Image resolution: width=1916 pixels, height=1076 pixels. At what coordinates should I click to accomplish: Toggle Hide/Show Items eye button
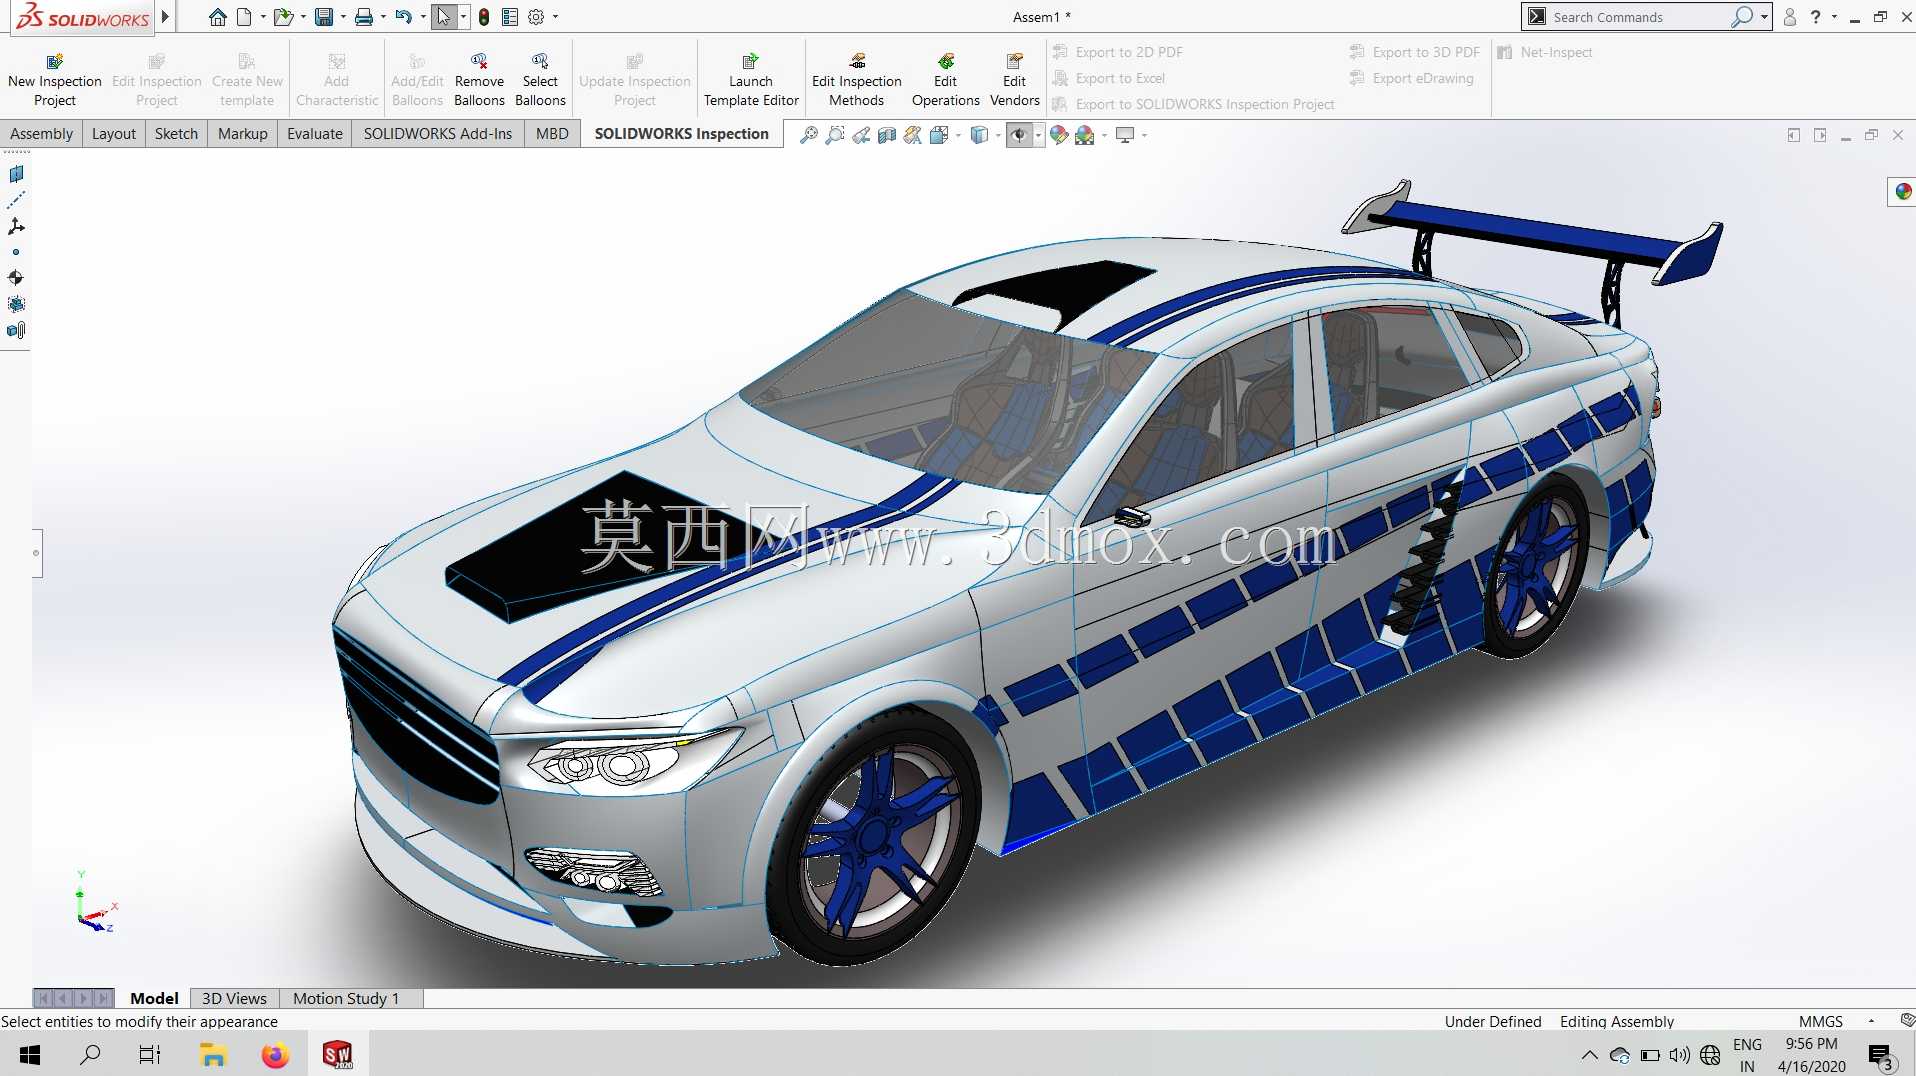[1019, 135]
